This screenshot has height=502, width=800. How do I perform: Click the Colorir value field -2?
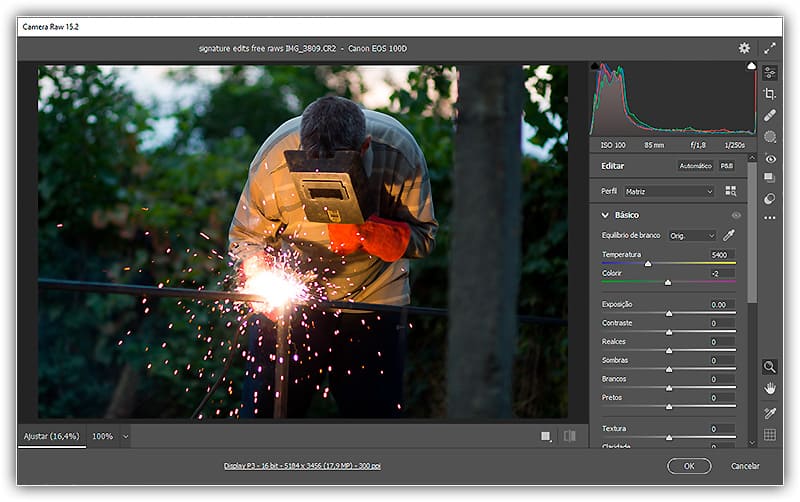[721, 273]
